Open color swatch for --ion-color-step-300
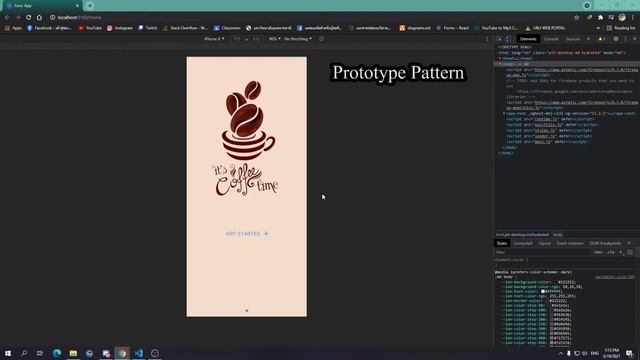This screenshot has height=360, width=640. [x=551, y=329]
